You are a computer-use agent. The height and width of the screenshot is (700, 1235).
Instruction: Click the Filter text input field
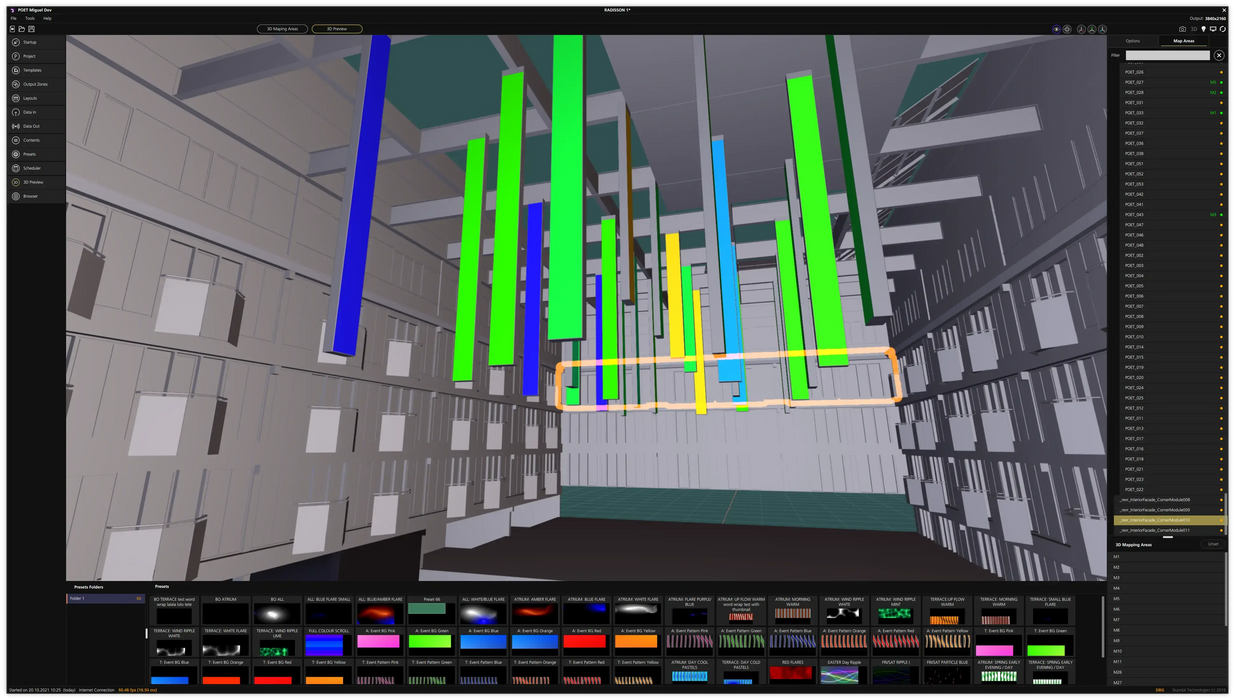pyautogui.click(x=1167, y=55)
